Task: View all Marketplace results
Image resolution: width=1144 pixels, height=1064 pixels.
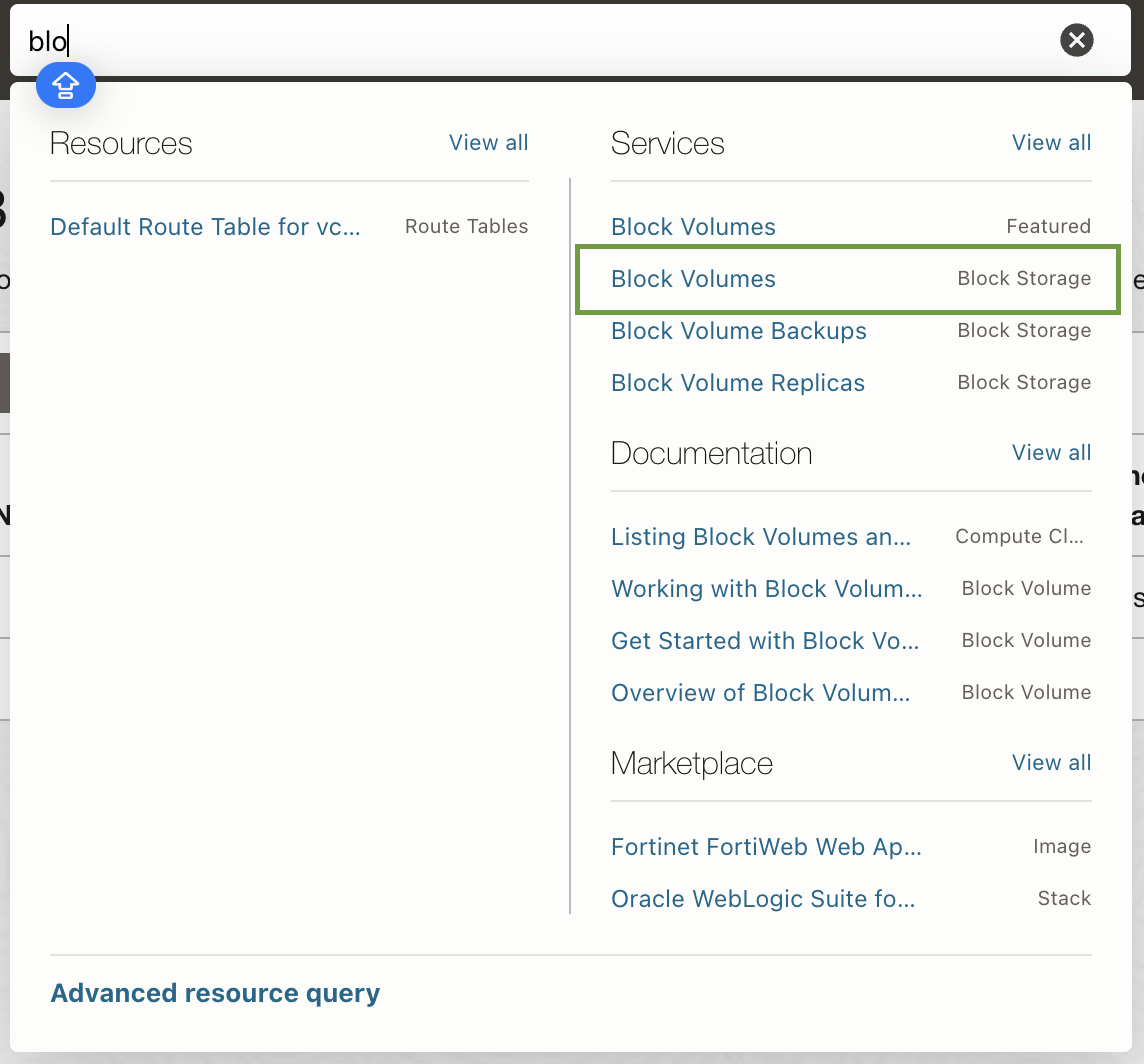Action: tap(1051, 763)
